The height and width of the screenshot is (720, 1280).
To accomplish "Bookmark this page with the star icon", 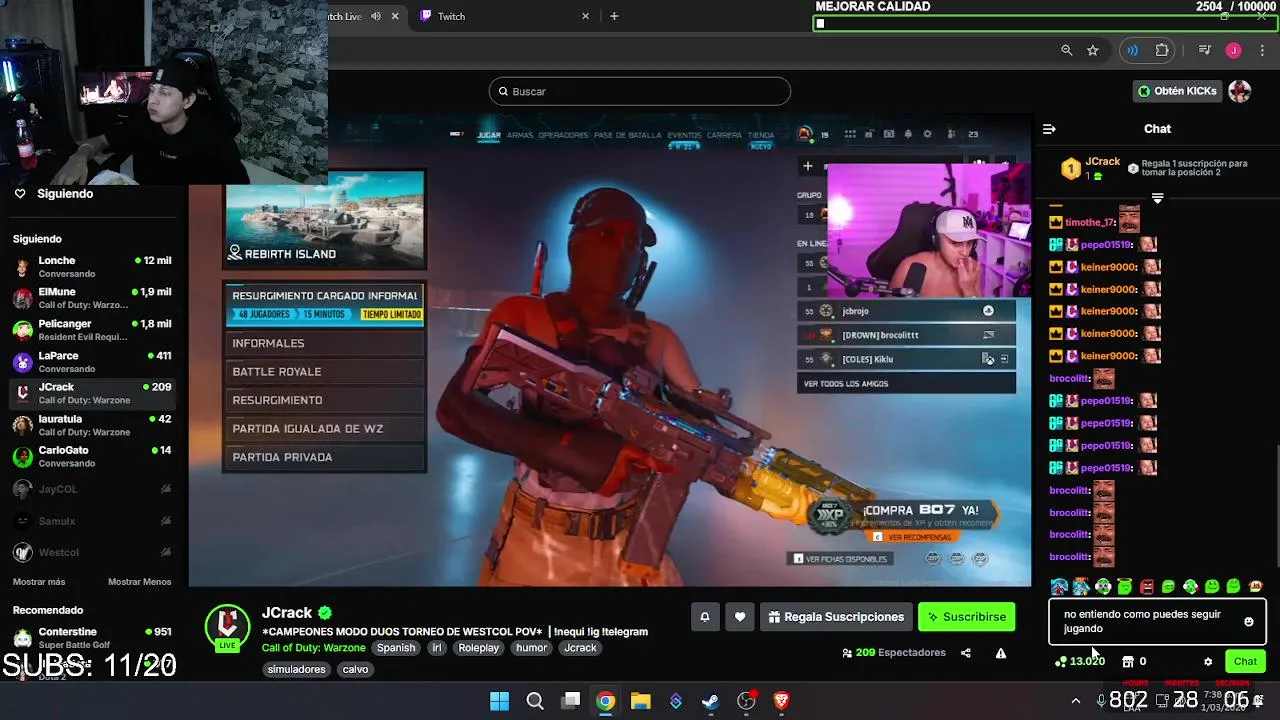I will 1093,50.
